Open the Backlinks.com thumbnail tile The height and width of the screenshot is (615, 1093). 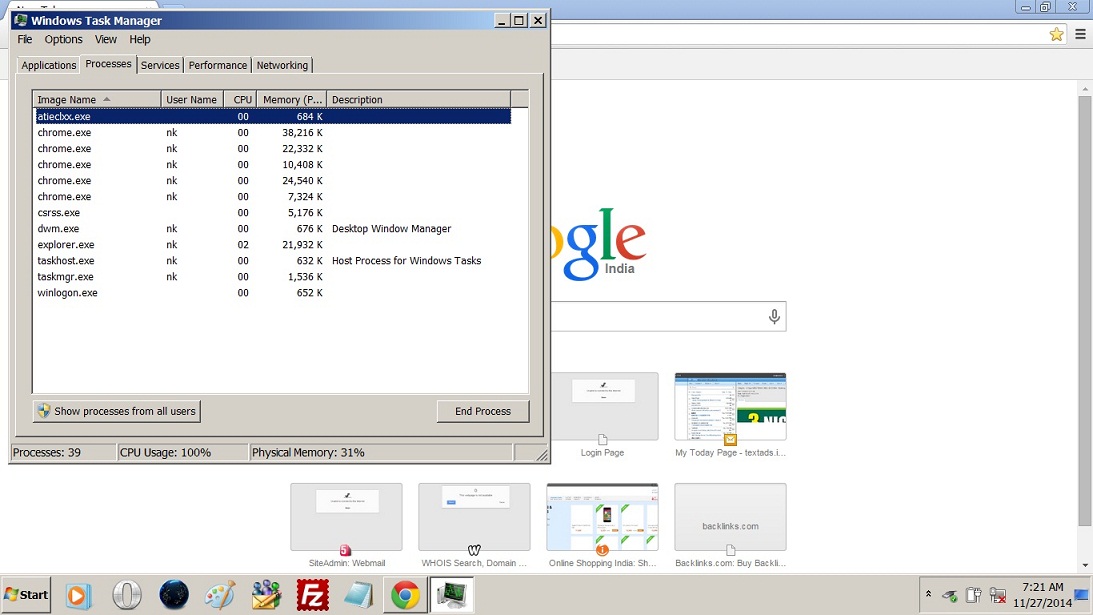(x=730, y=517)
